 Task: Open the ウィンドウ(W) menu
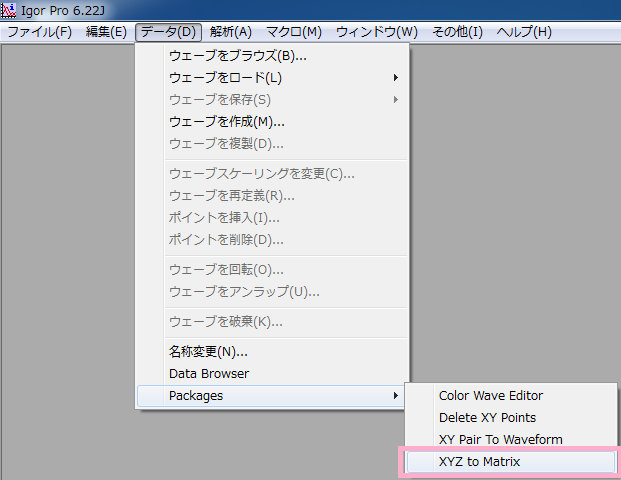(x=377, y=32)
